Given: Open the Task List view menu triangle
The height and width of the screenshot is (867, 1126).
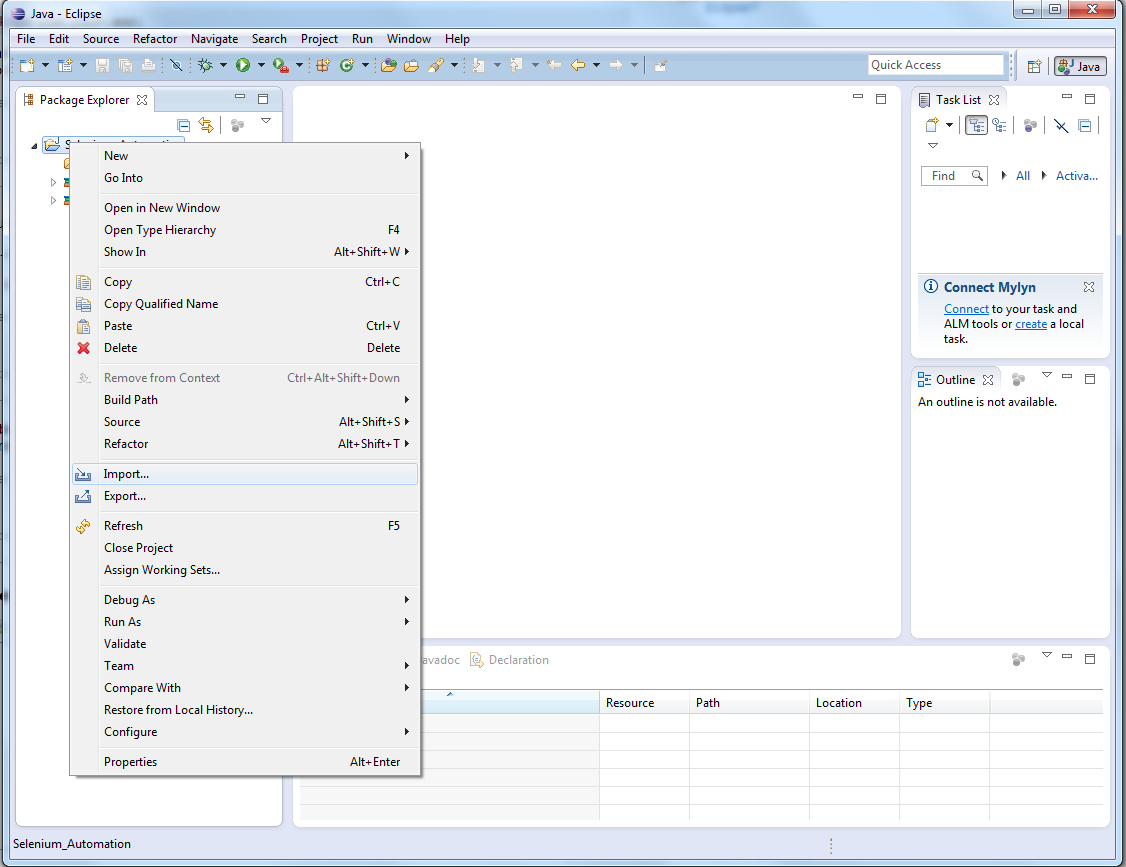Looking at the screenshot, I should pyautogui.click(x=933, y=146).
